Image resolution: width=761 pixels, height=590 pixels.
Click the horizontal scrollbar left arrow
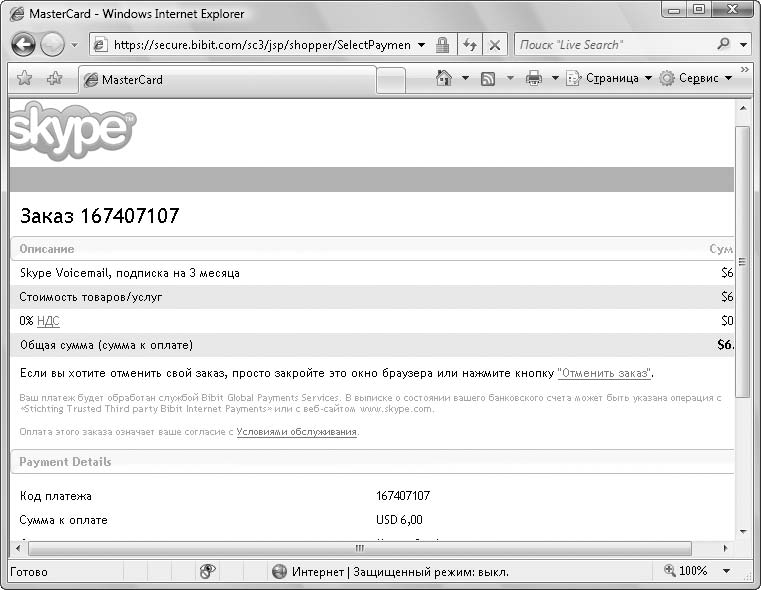click(x=18, y=548)
